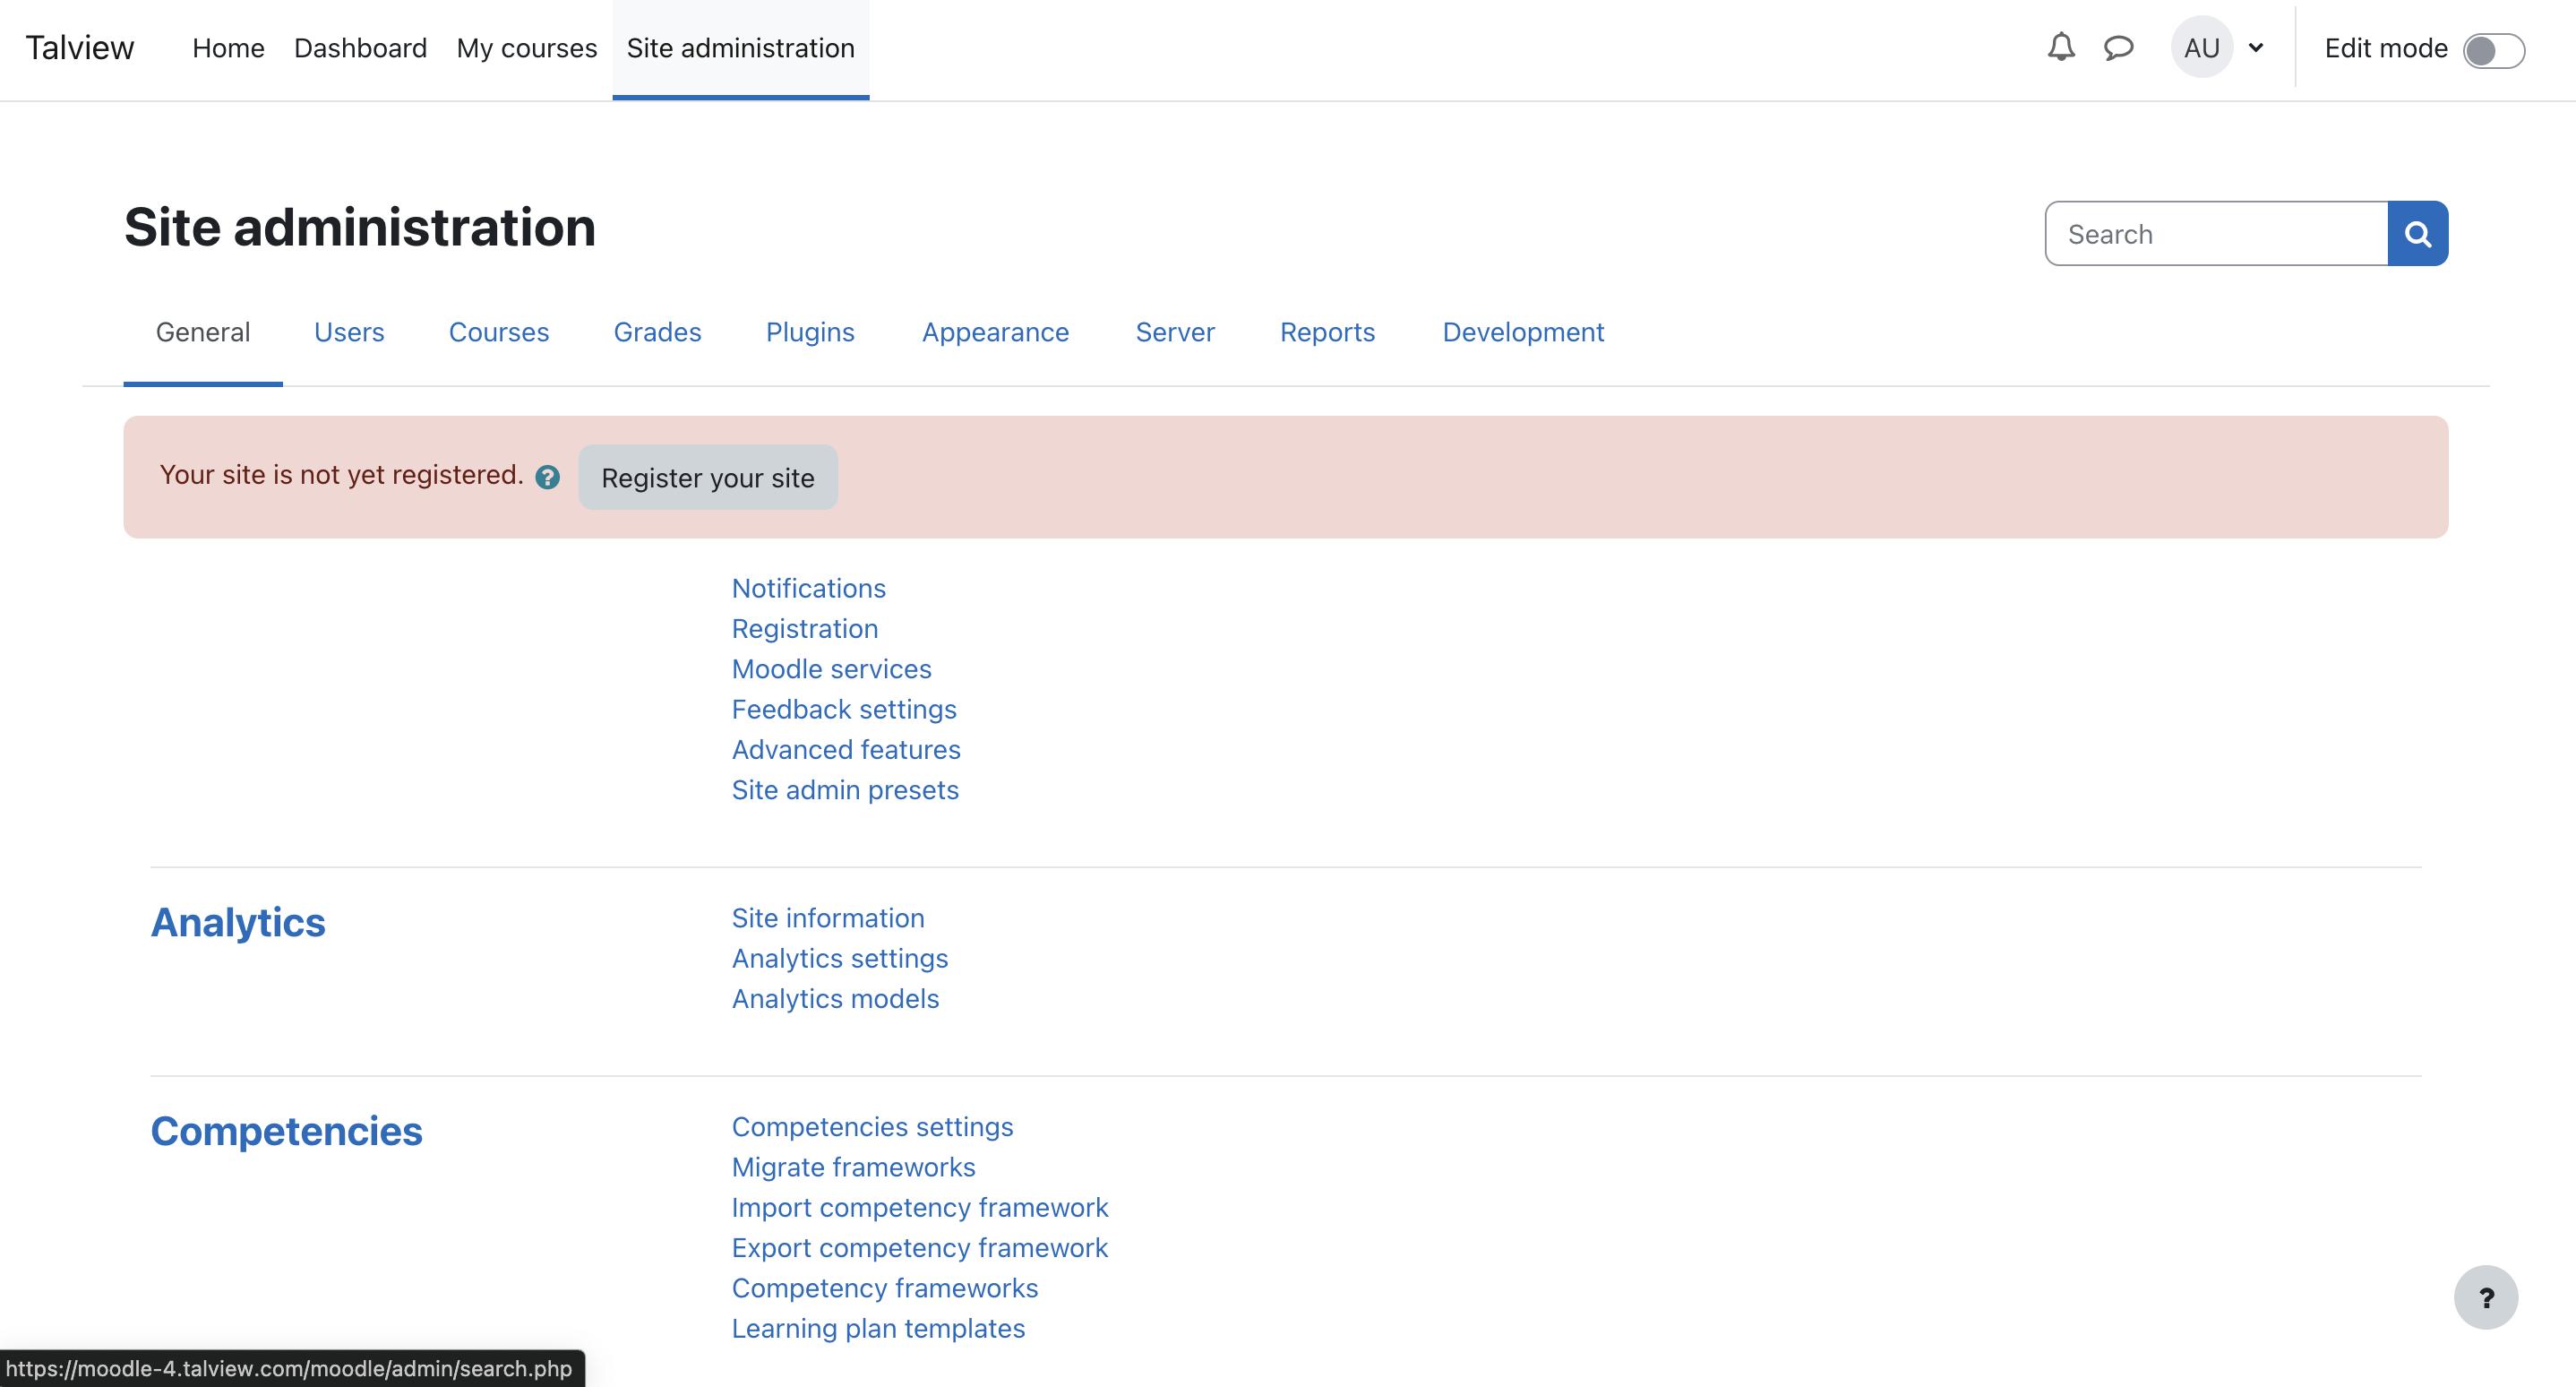The image size is (2576, 1387).
Task: Open the Advanced features link
Action: (x=846, y=749)
